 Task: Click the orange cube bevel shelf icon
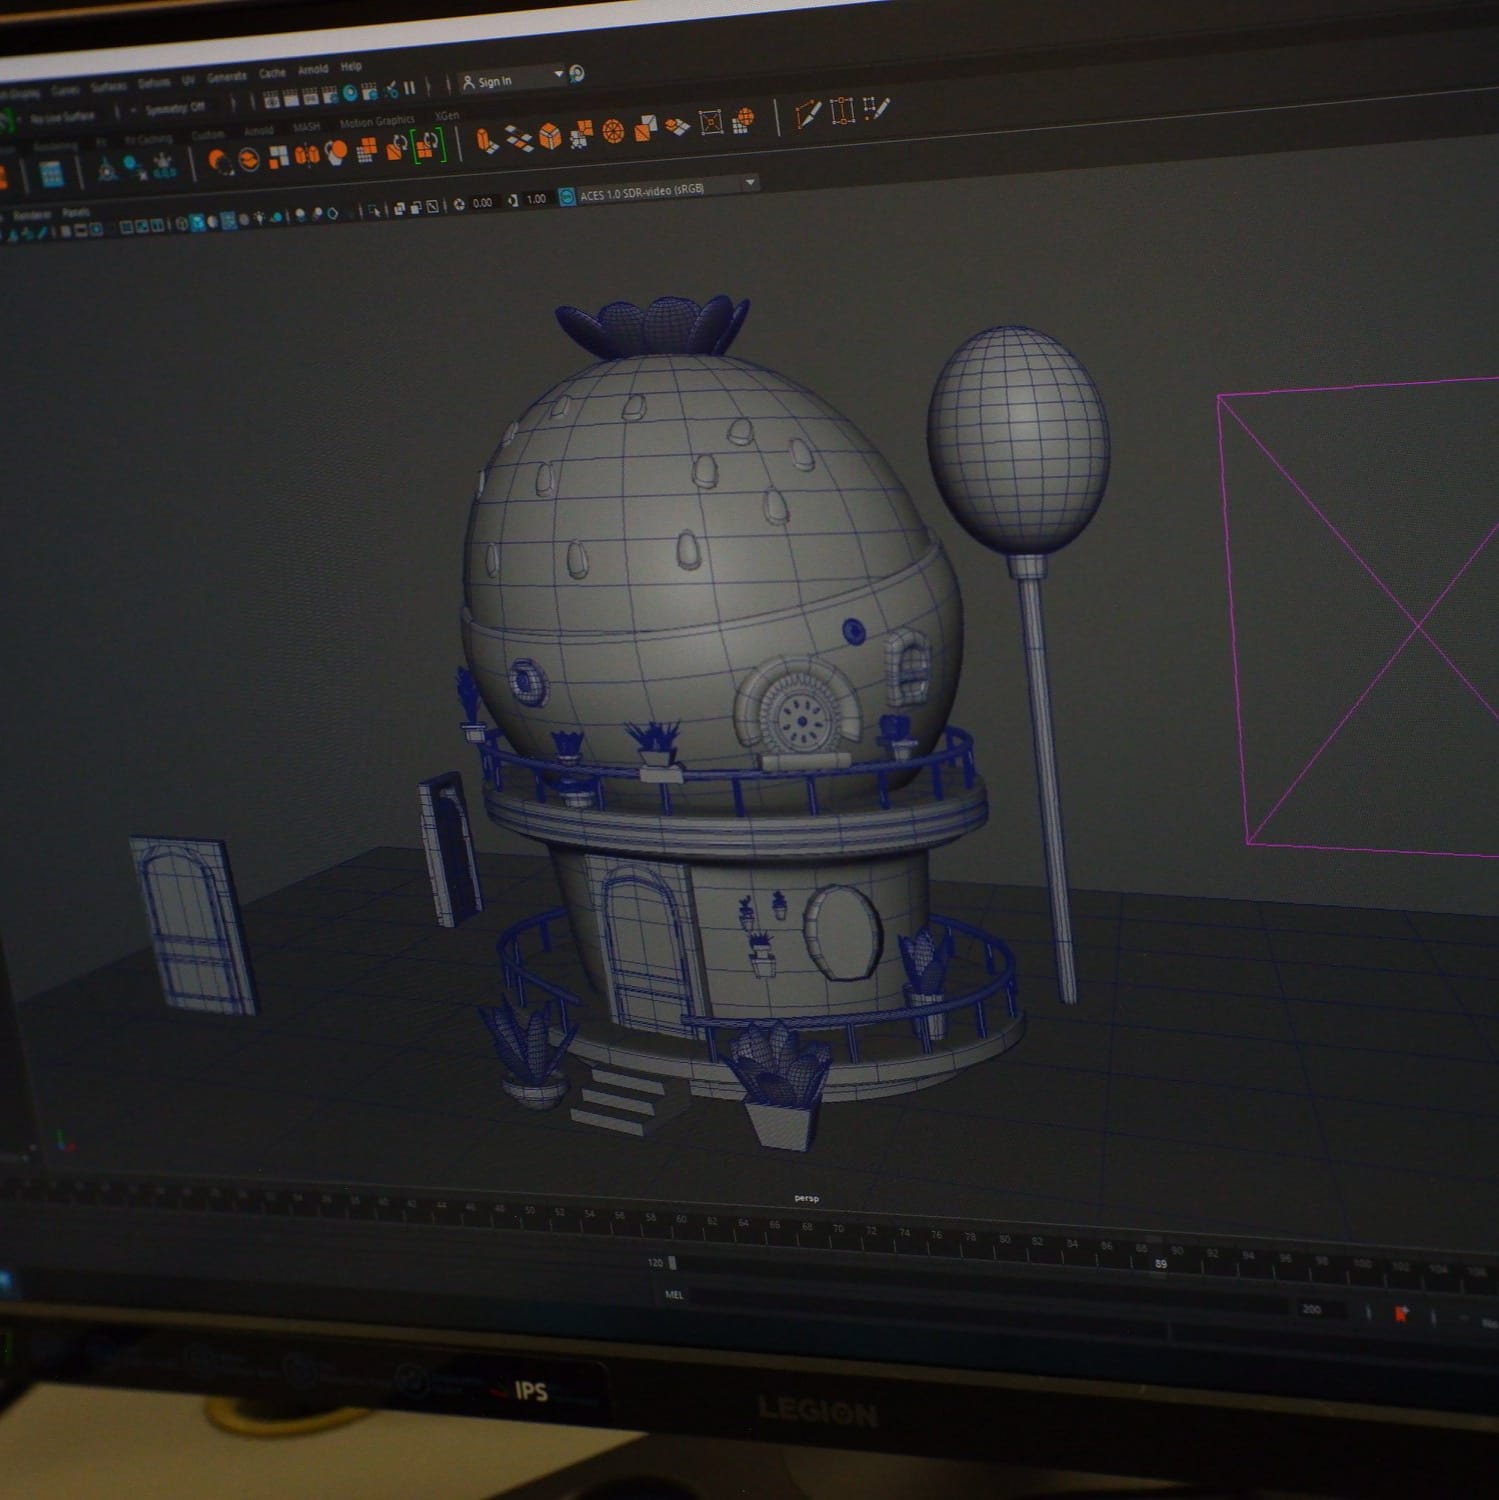pos(550,135)
